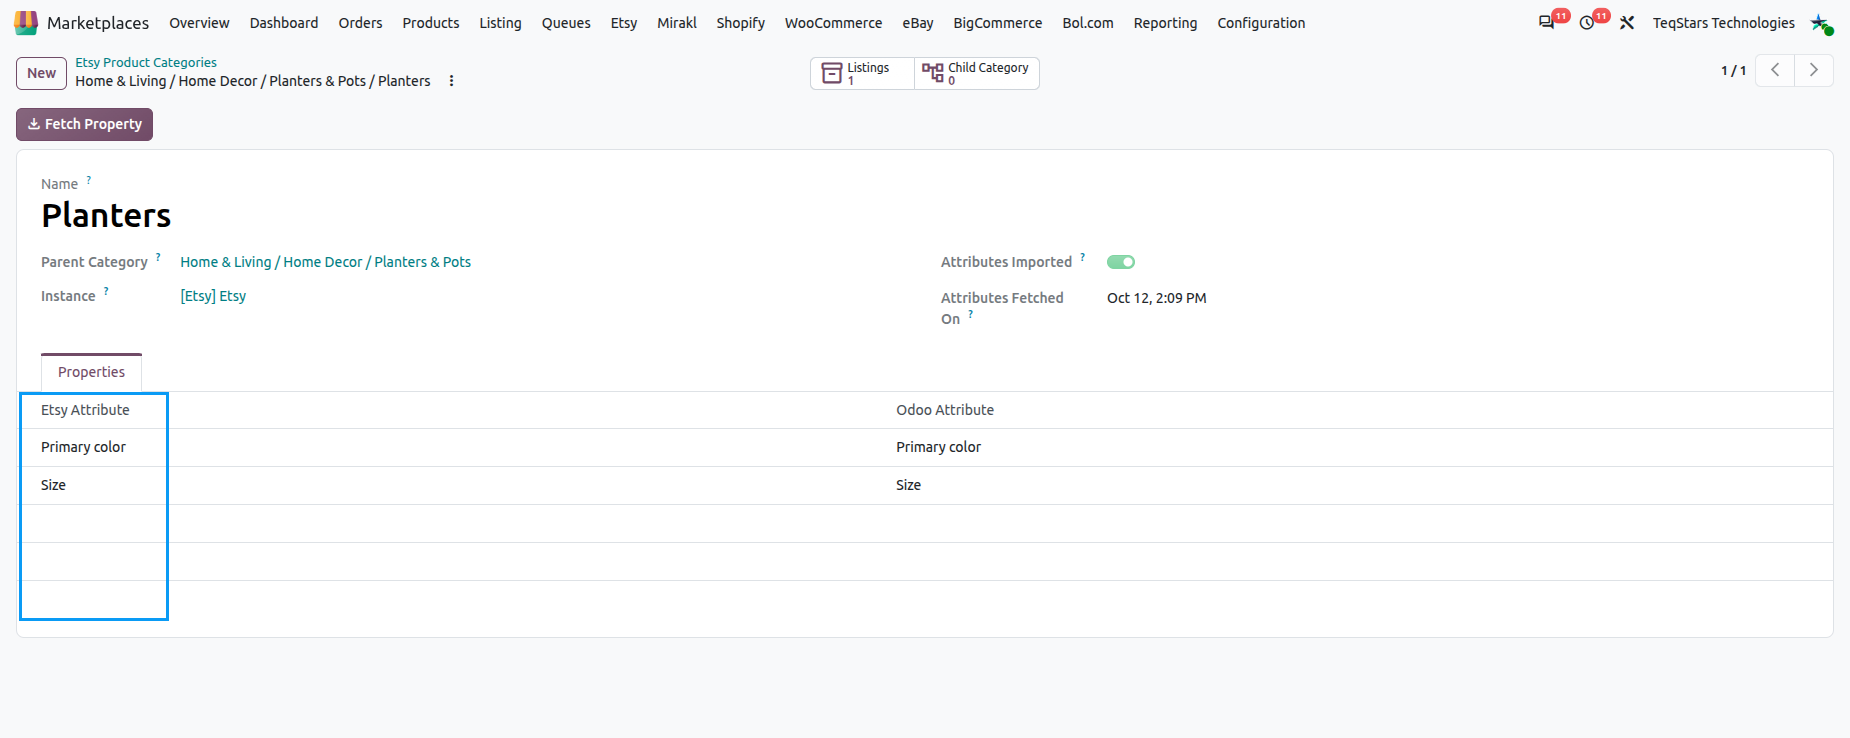
Task: Open the Configuration menu
Action: coord(1261,23)
